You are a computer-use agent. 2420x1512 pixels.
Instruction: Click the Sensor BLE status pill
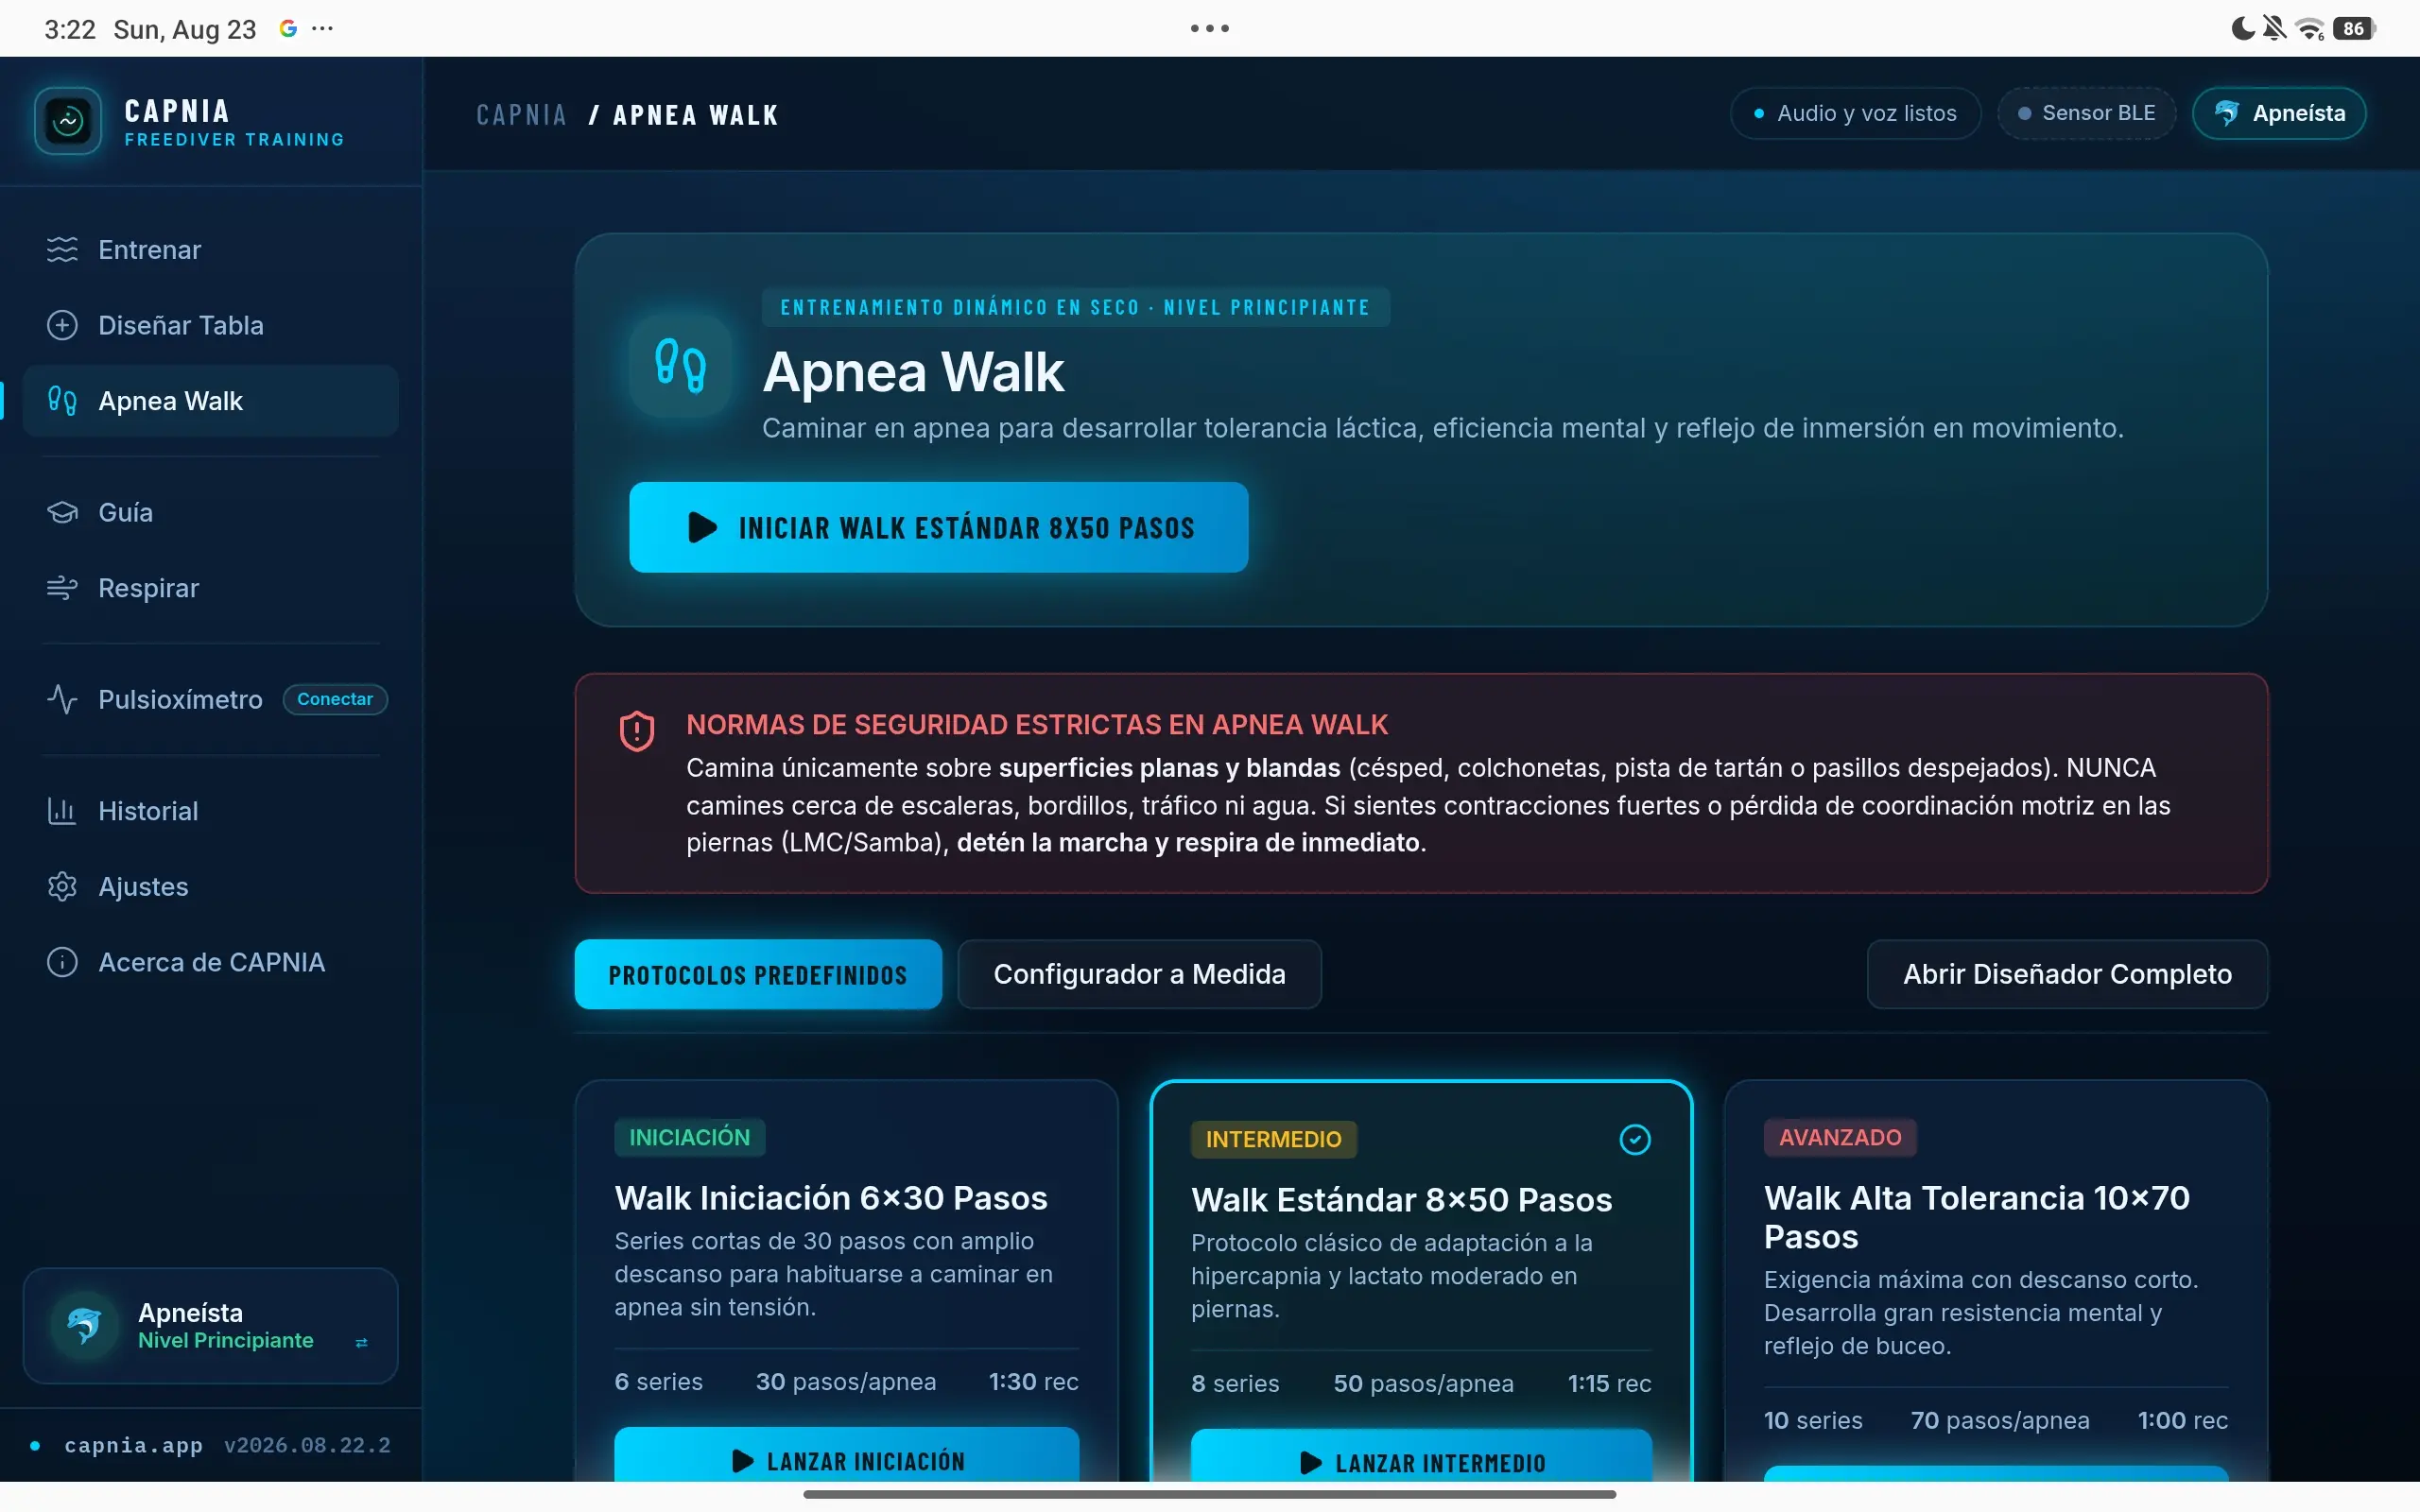[x=2086, y=113]
